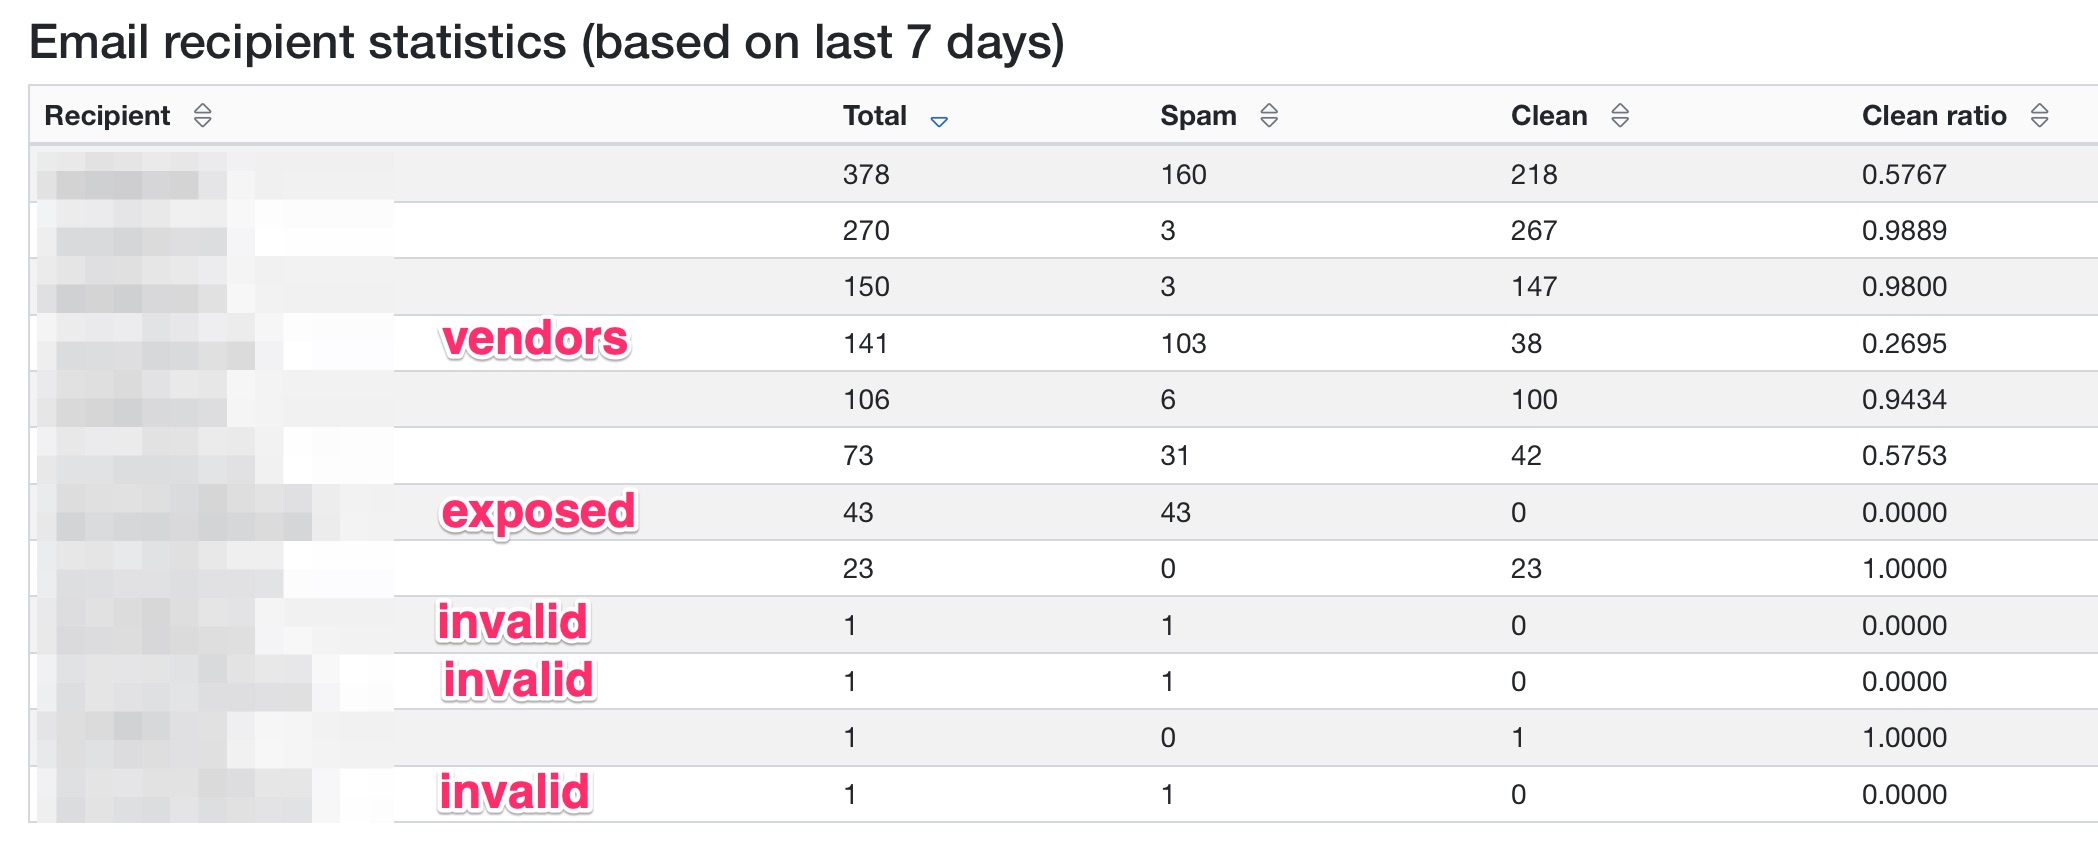
Task: Click the clean ratio value 0.9434
Action: pos(1904,400)
